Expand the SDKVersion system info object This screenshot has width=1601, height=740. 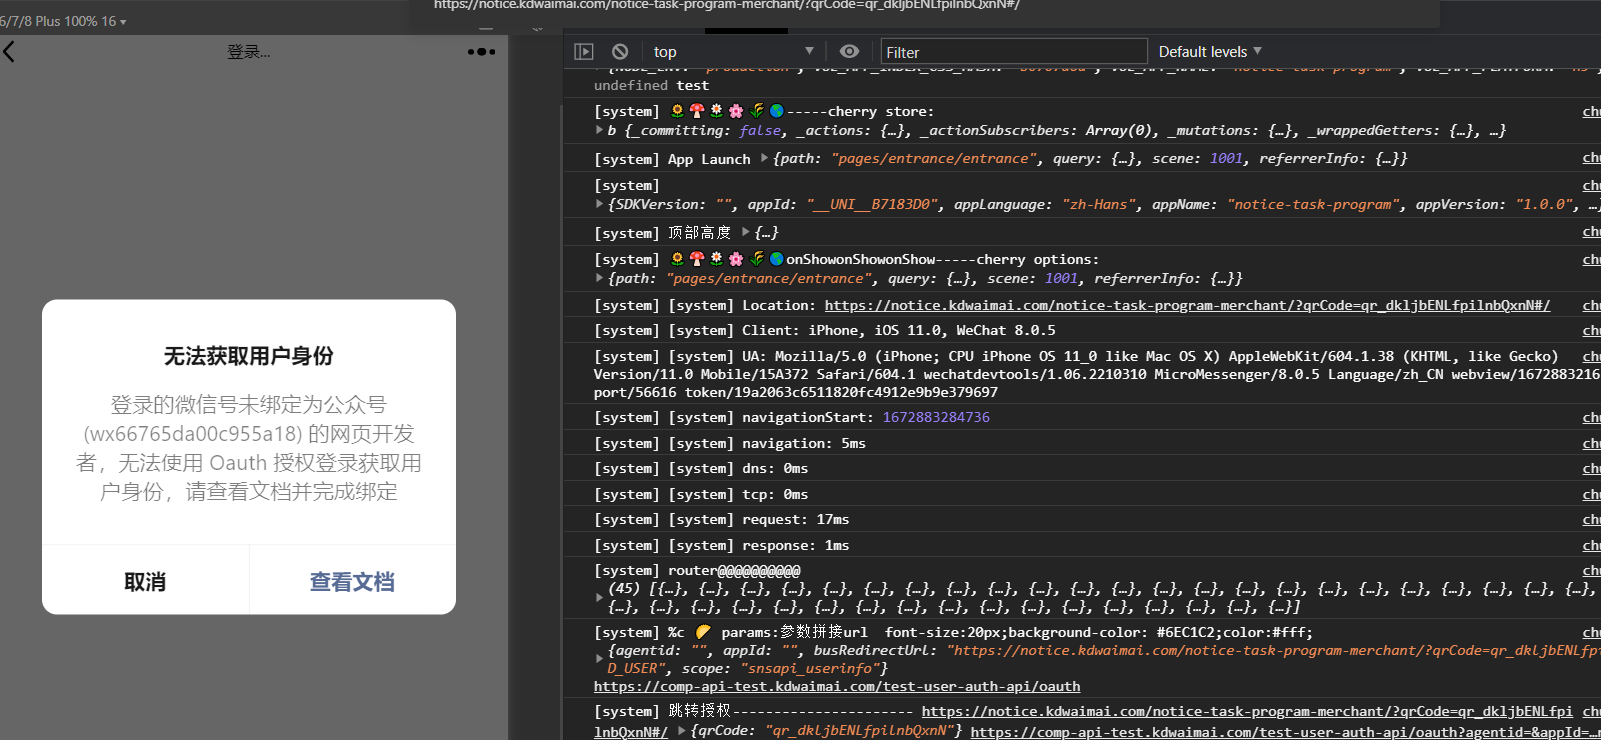pyautogui.click(x=599, y=204)
